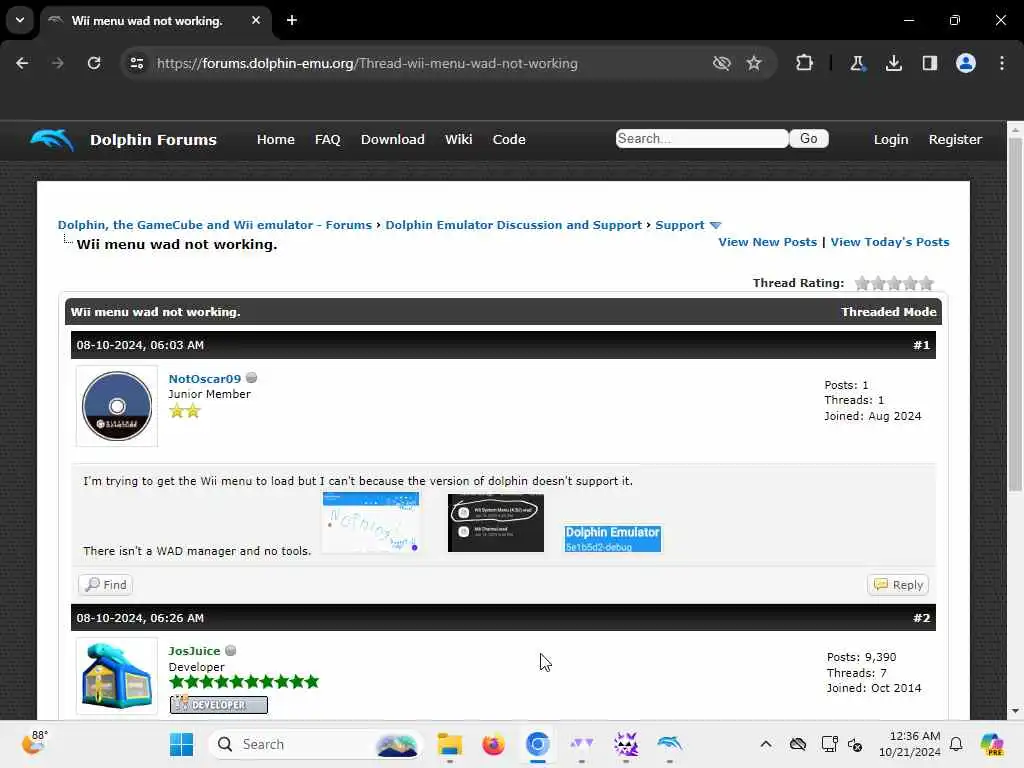Bookmark this page with star icon

[754, 63]
